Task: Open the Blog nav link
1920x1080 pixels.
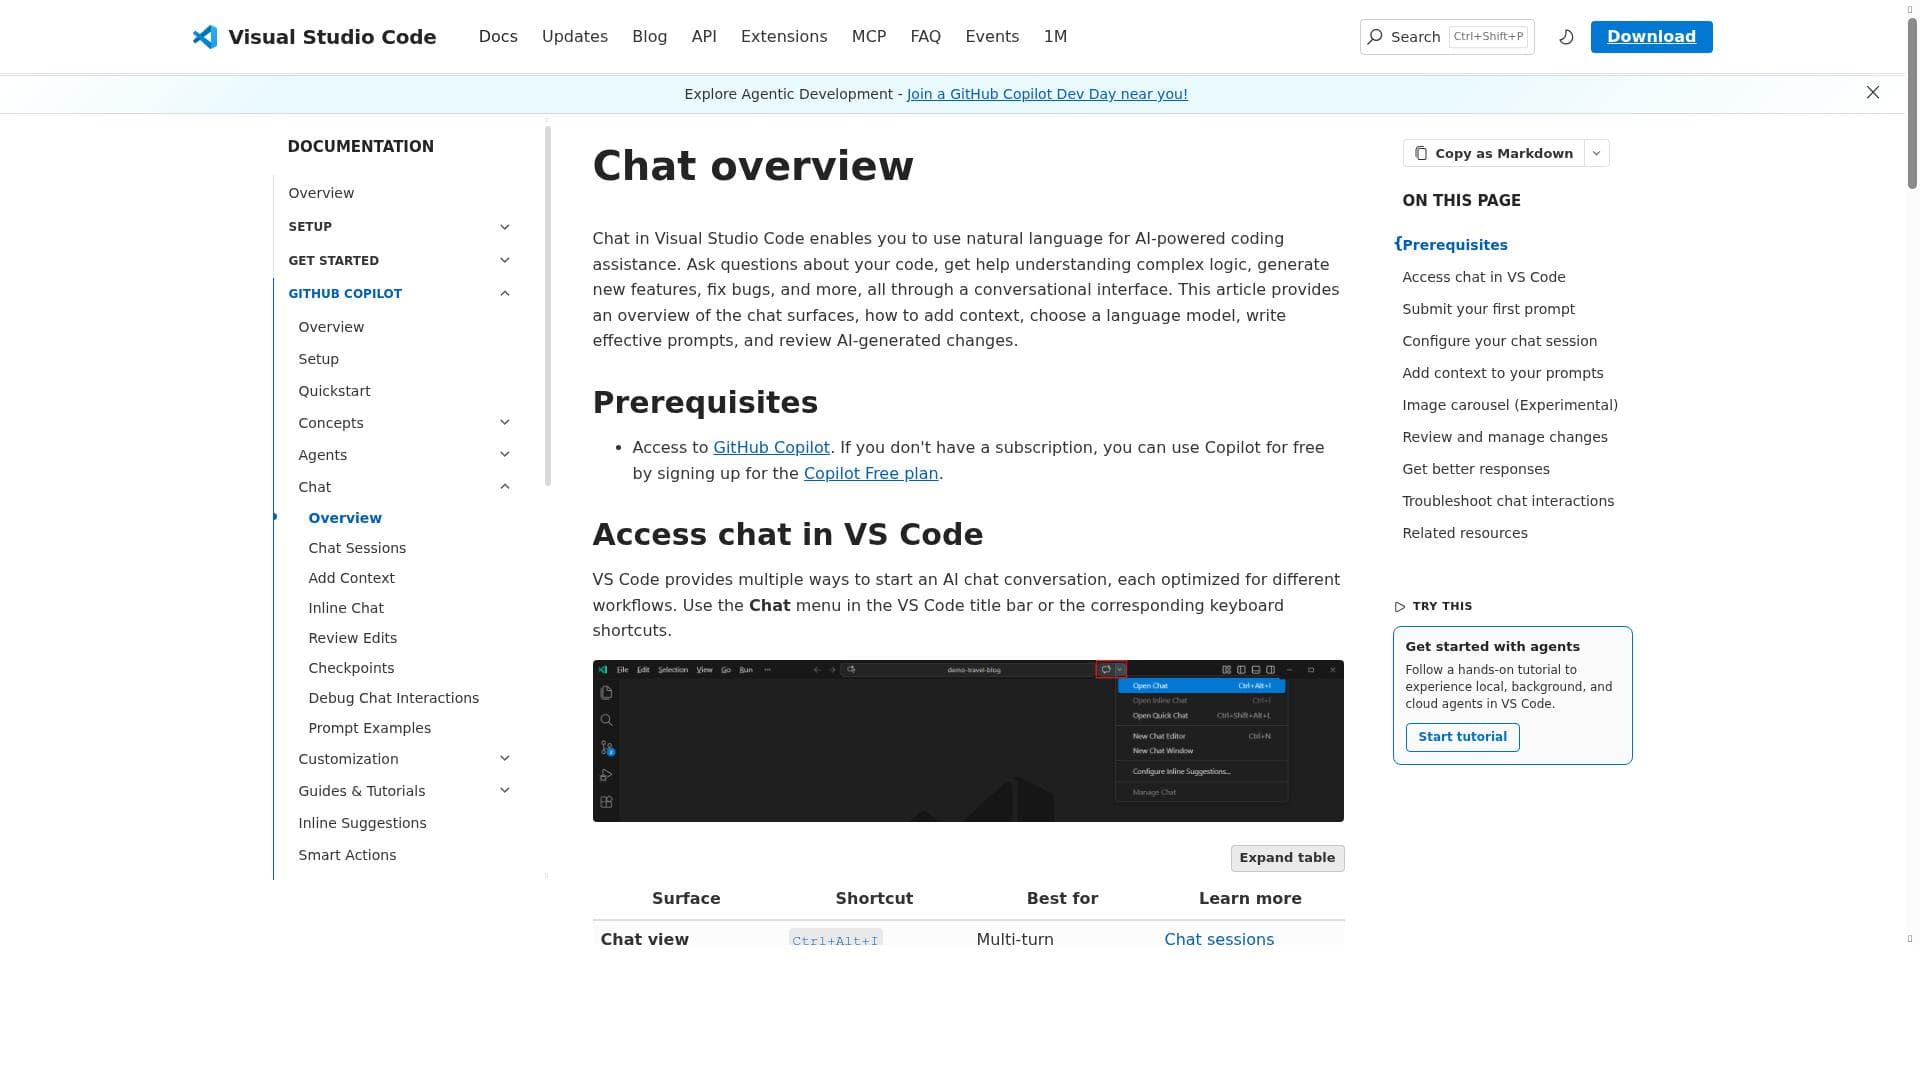Action: [650, 37]
